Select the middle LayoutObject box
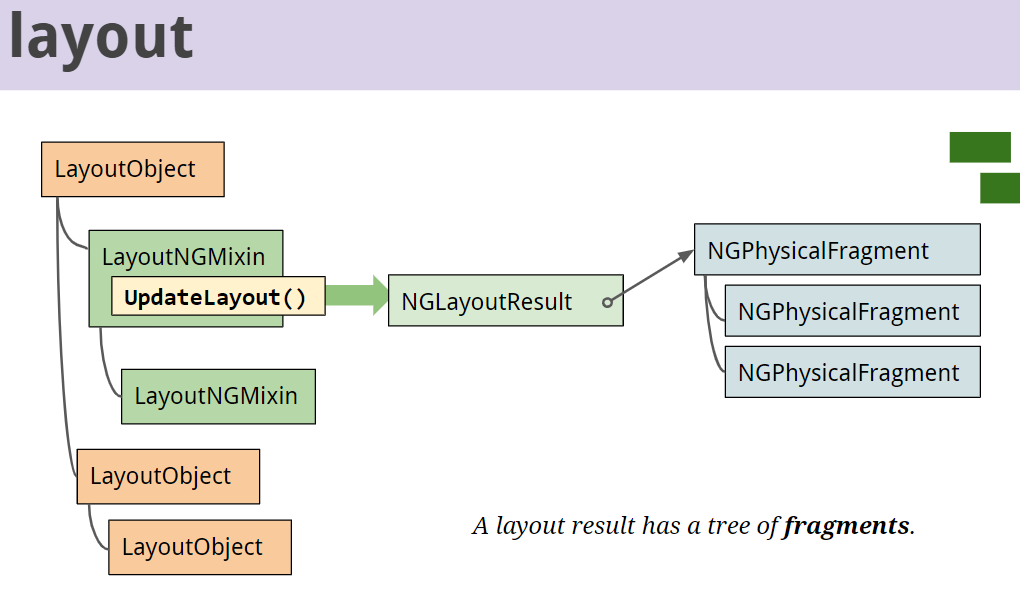This screenshot has height=606, width=1020. click(167, 476)
